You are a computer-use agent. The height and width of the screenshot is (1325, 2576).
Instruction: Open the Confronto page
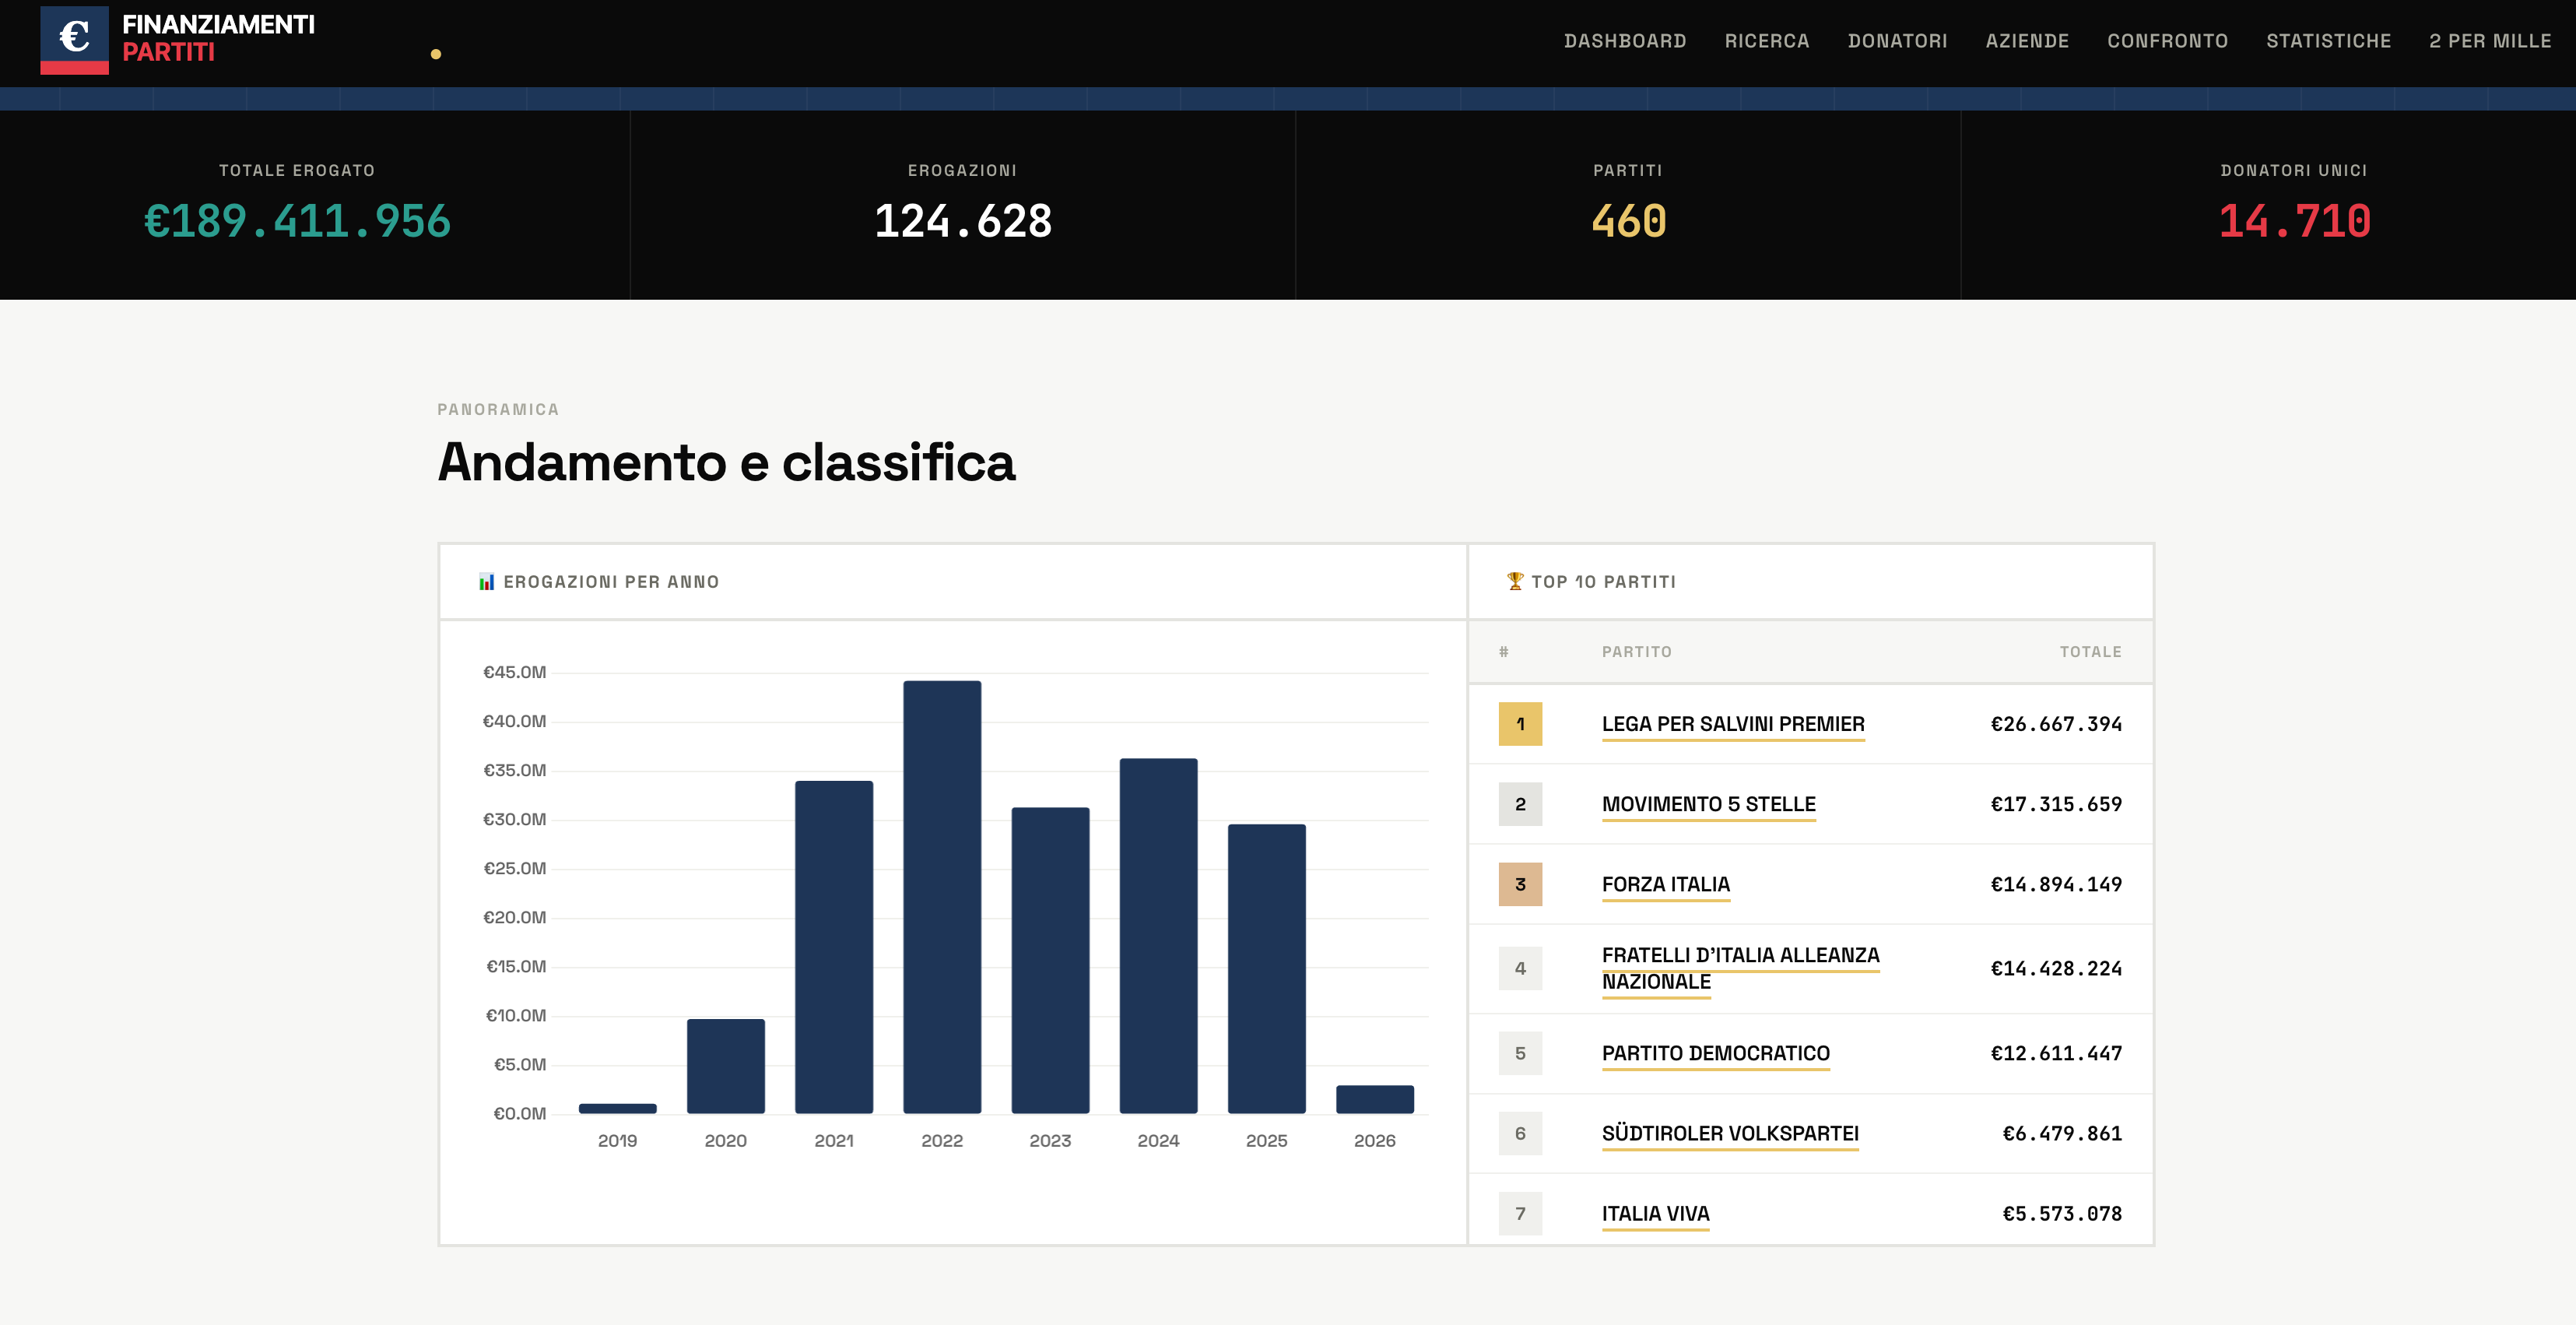[2167, 41]
